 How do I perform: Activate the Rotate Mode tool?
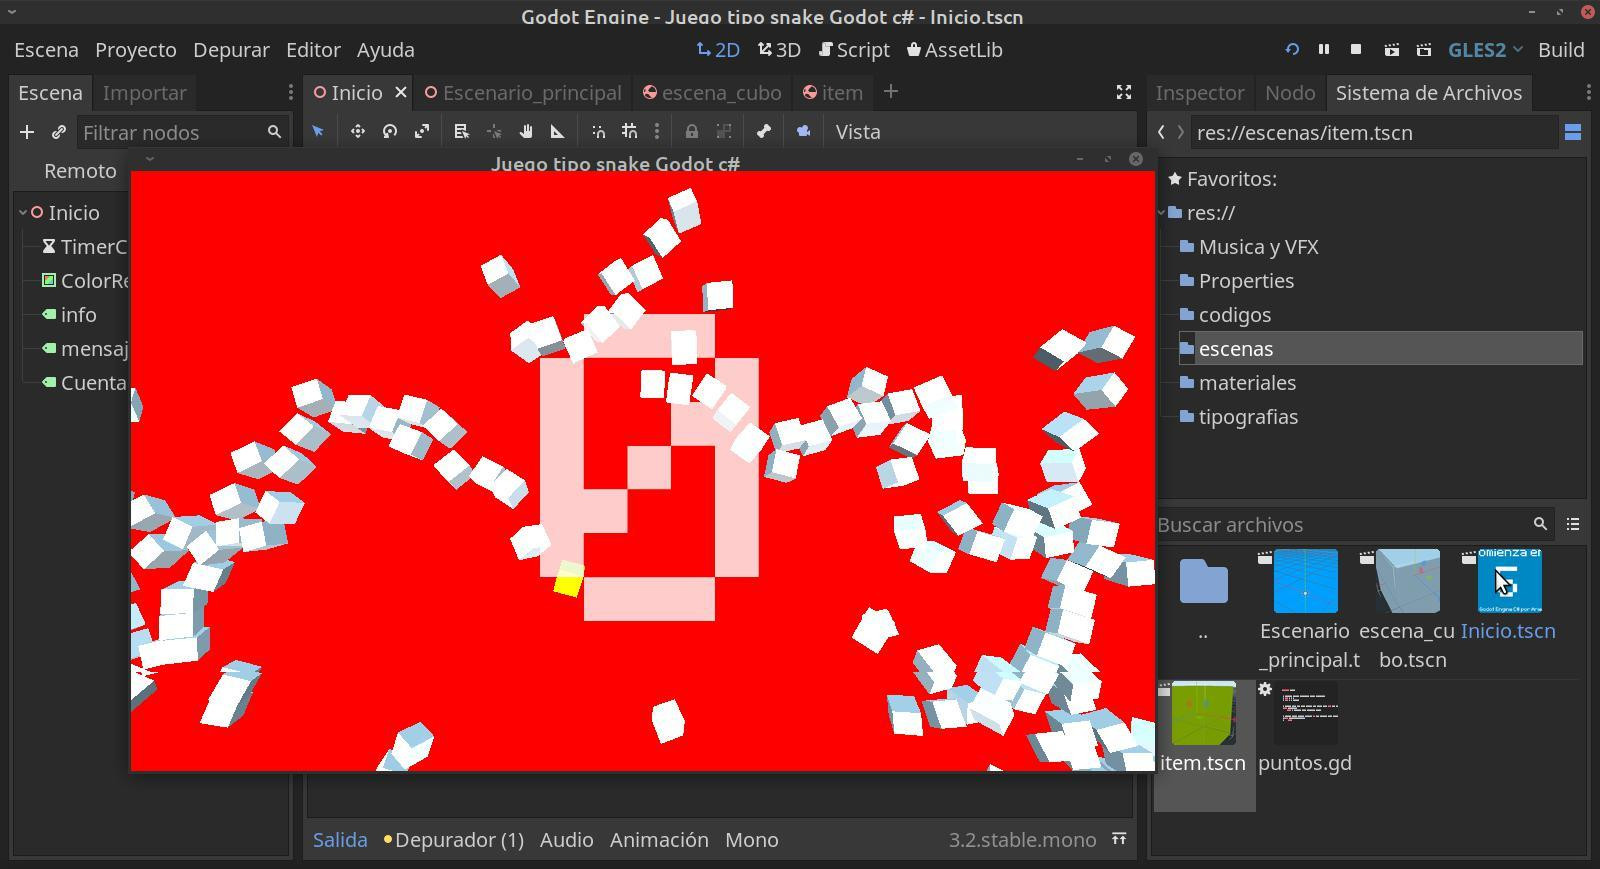coord(390,132)
